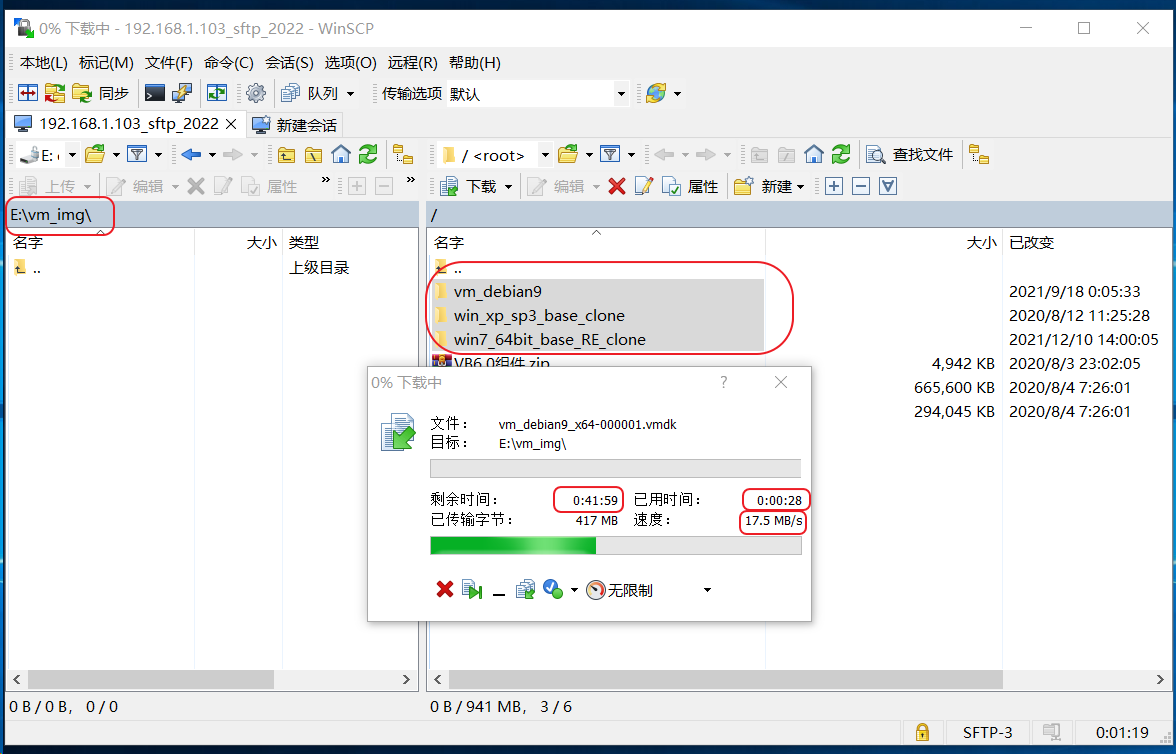Click the lock icon in status bar

point(922,733)
